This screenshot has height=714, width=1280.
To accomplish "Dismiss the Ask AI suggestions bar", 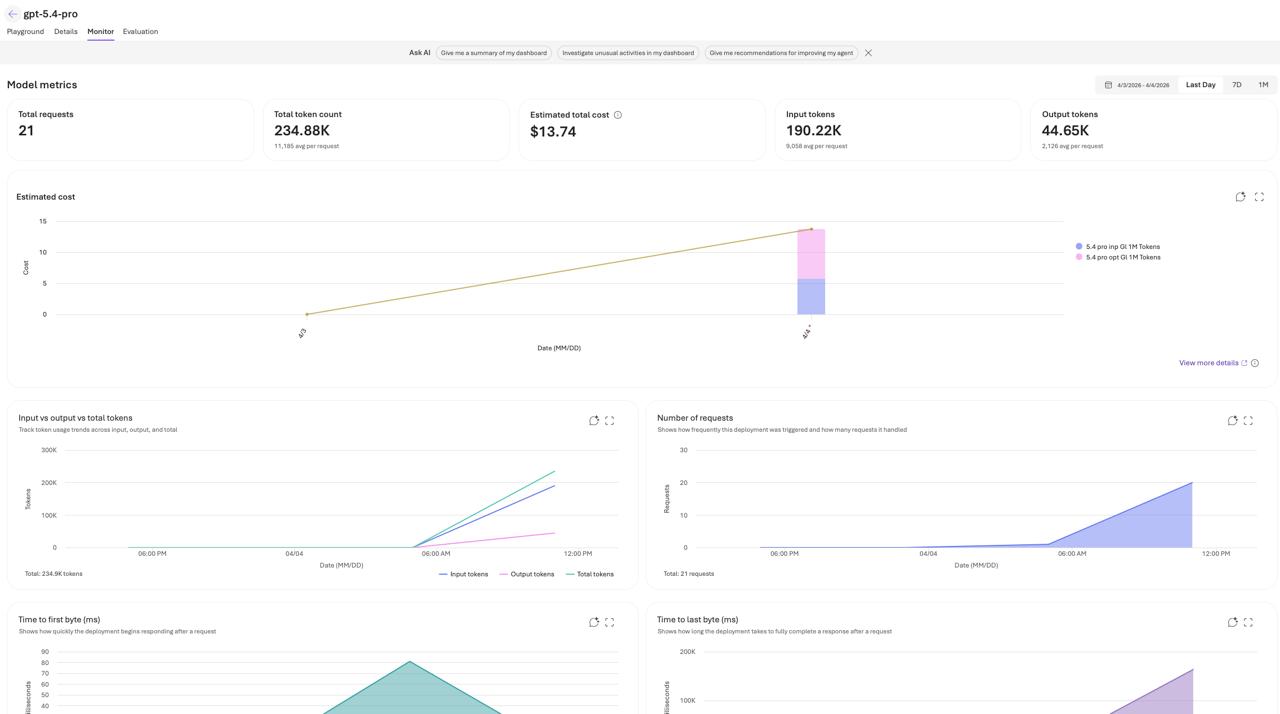I will coord(868,53).
